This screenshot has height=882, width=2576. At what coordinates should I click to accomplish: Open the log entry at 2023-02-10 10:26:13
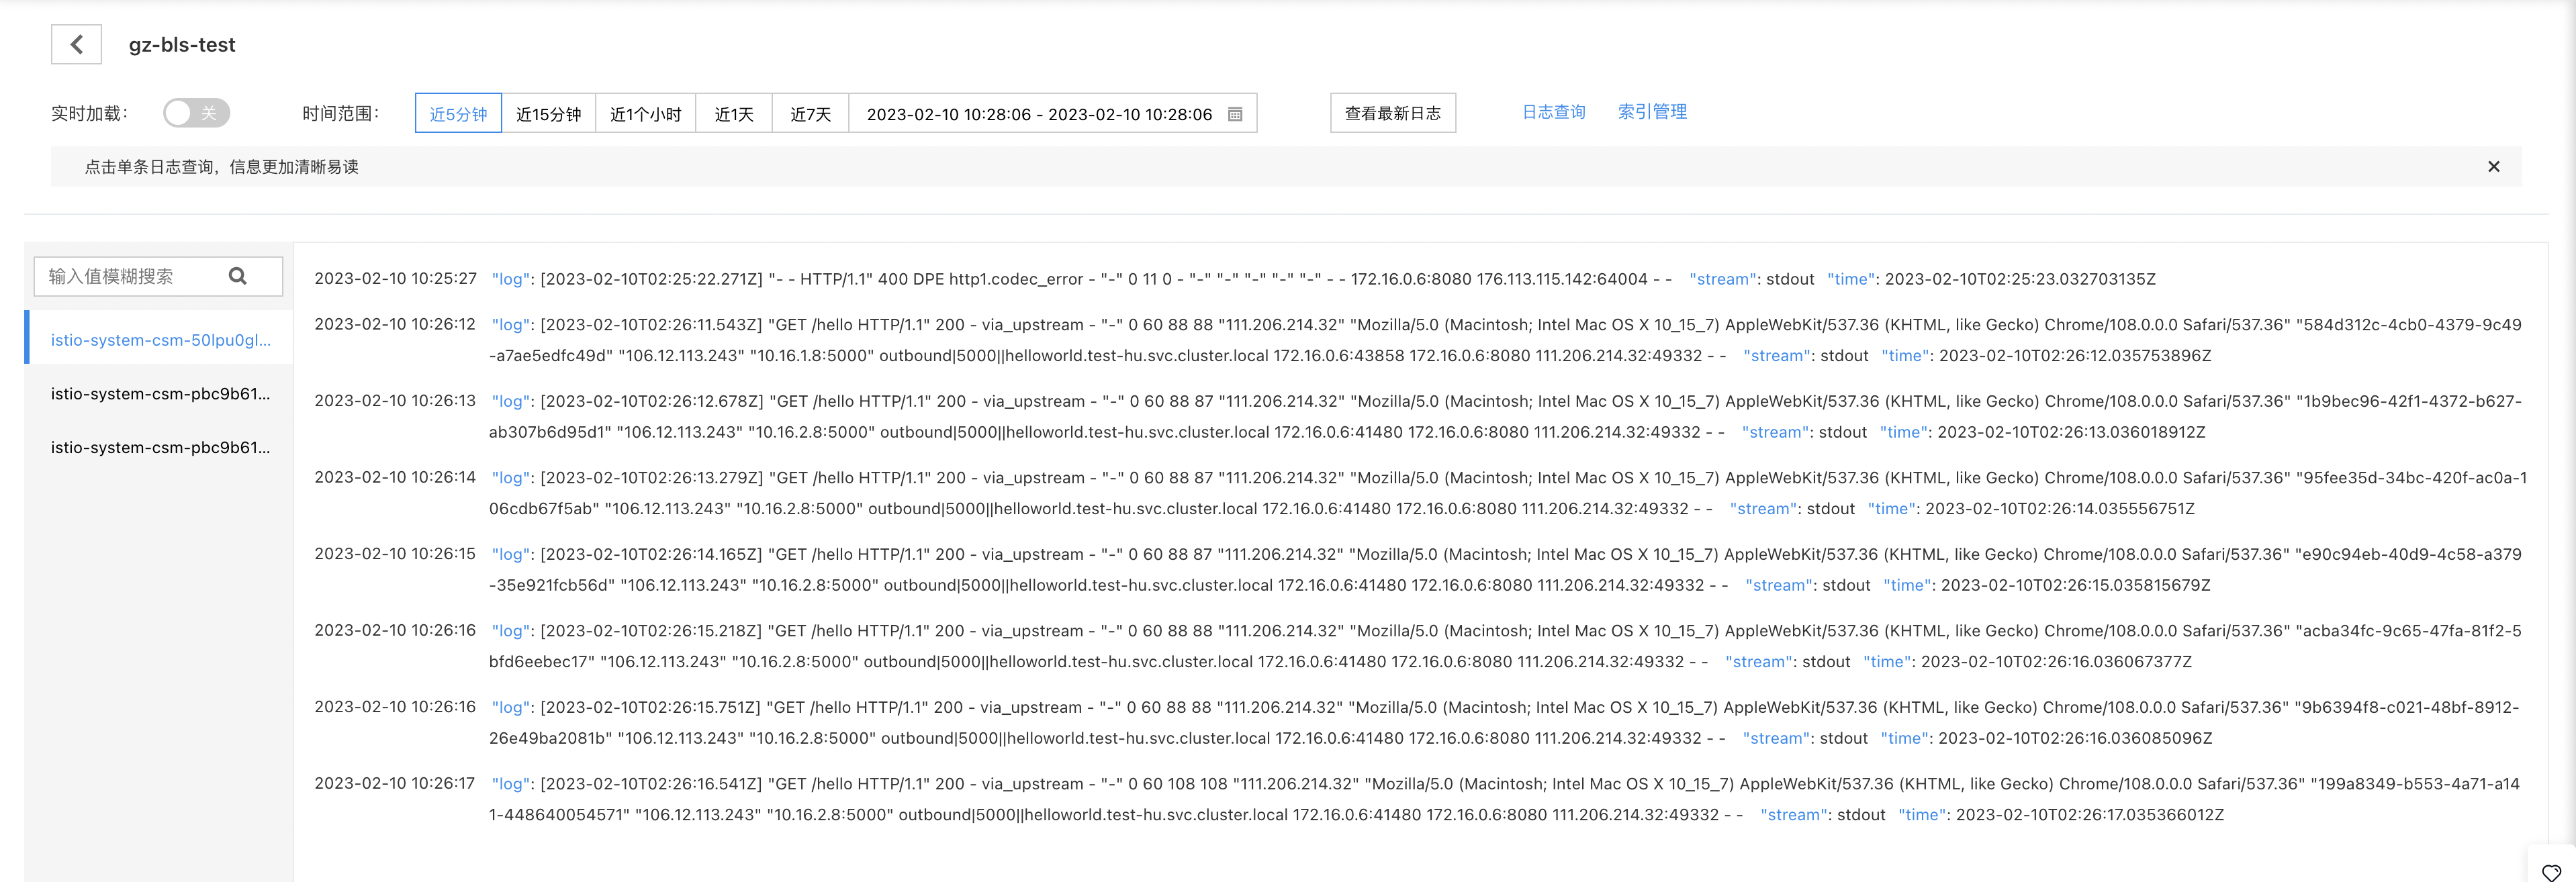tap(1418, 417)
